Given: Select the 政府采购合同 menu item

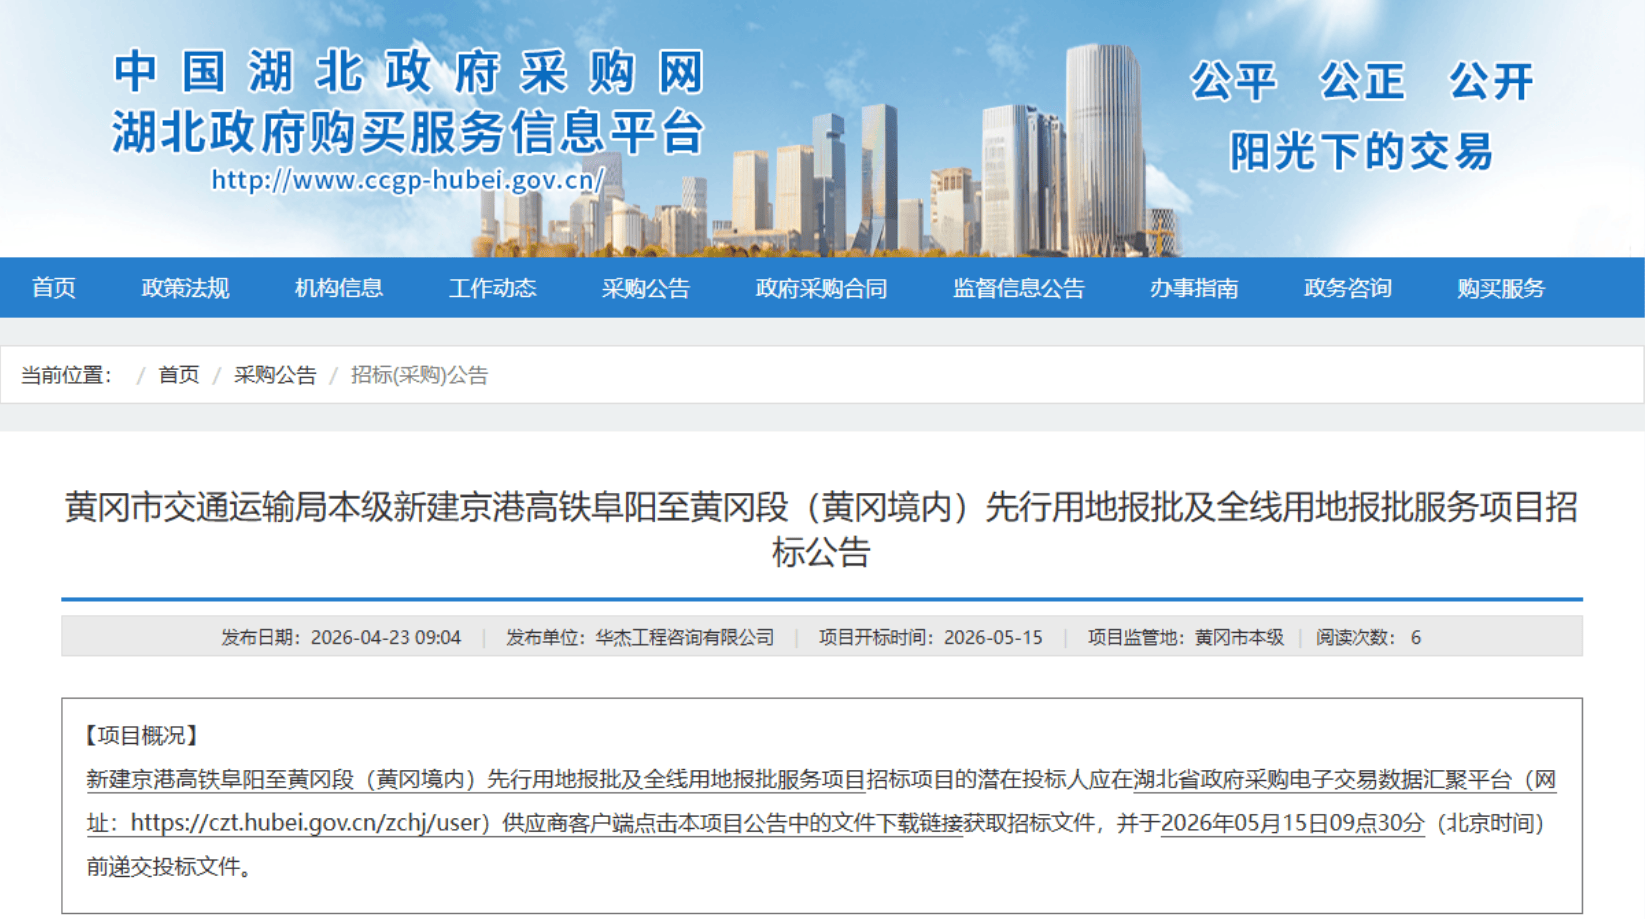Looking at the screenshot, I should pyautogui.click(x=820, y=288).
